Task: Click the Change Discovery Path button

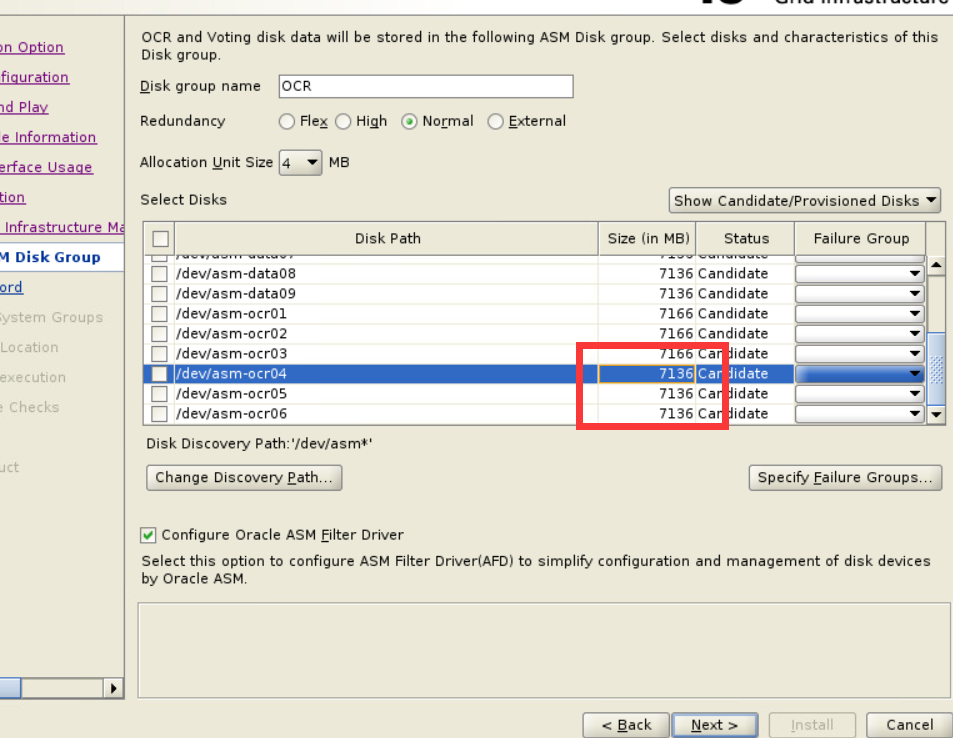Action: click(x=243, y=477)
